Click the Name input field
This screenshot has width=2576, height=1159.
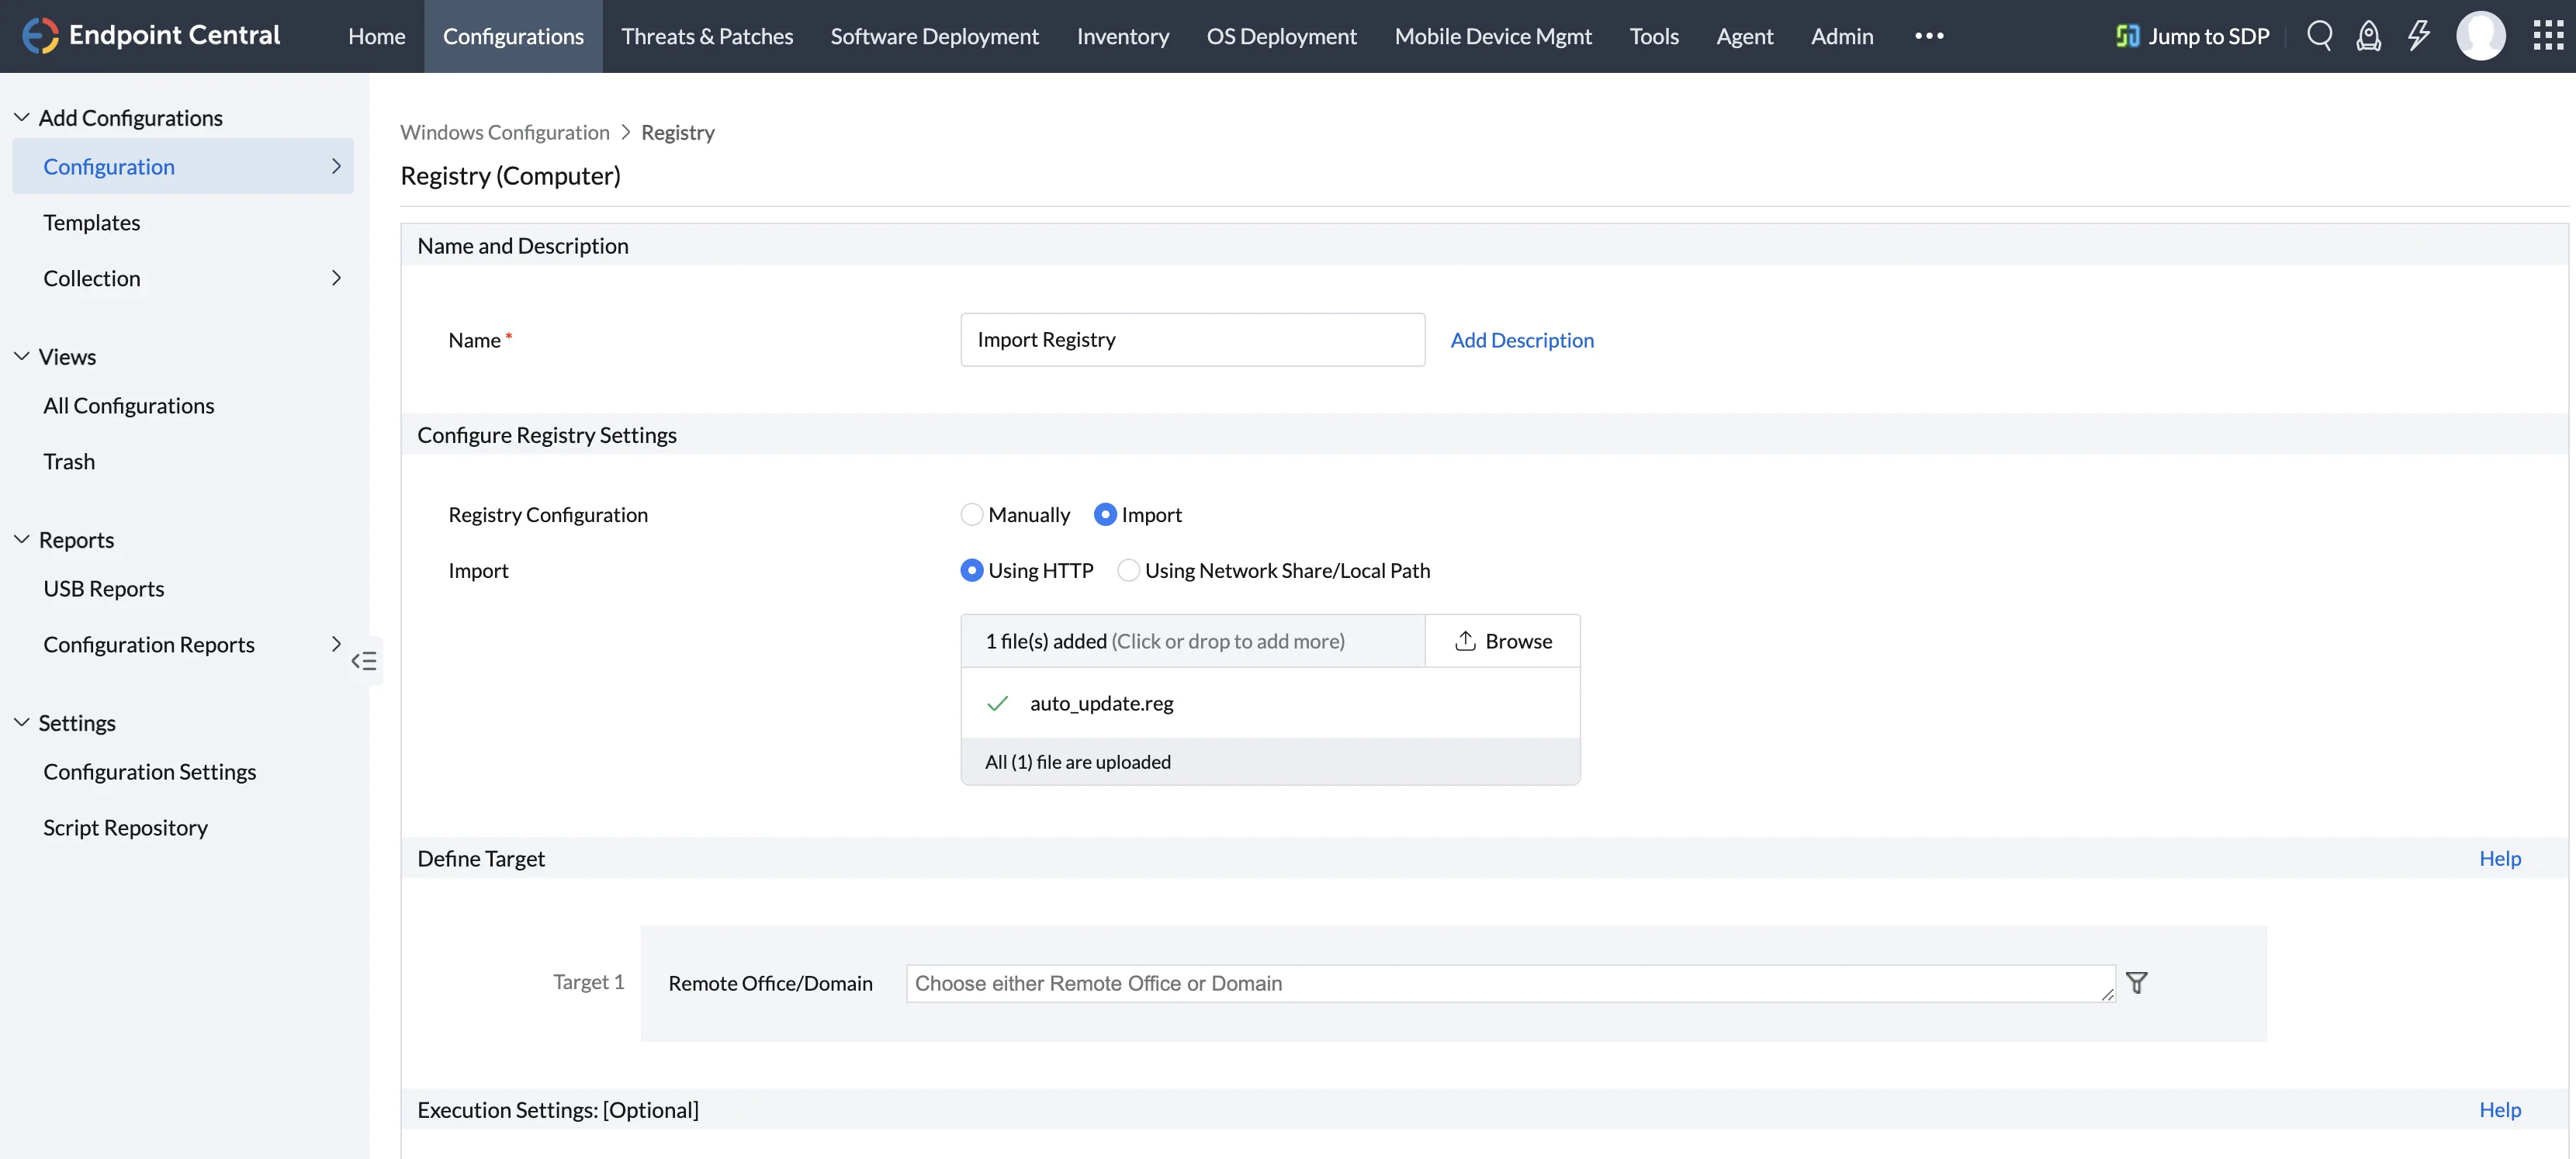tap(1192, 340)
